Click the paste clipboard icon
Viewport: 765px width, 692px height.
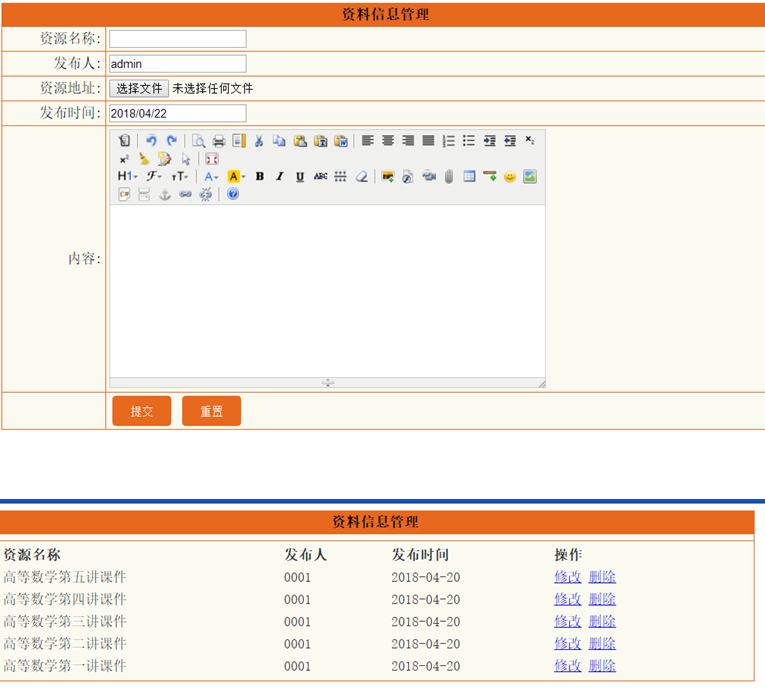coord(300,141)
